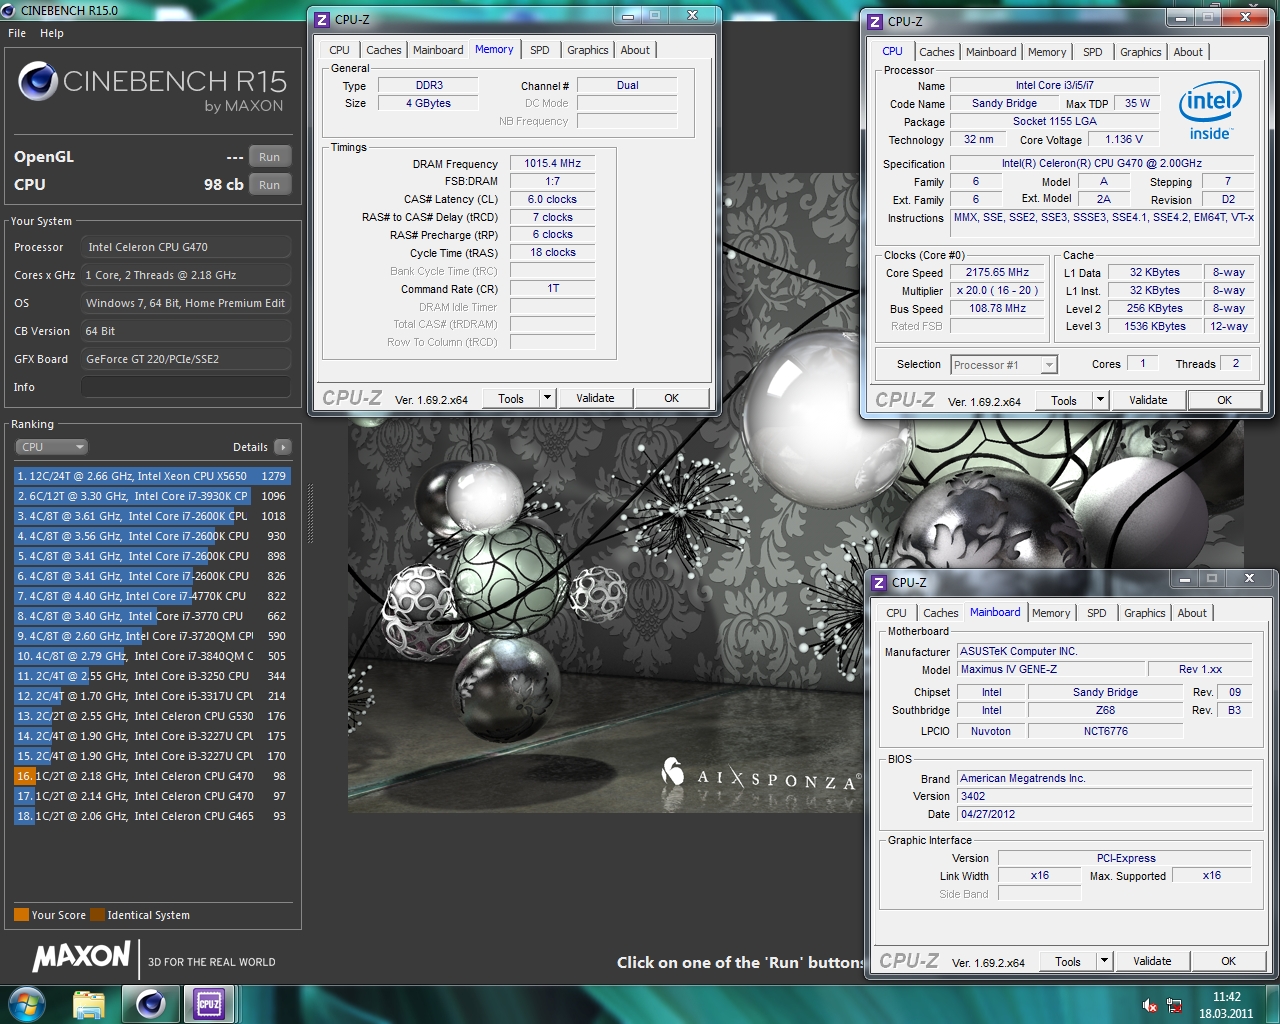This screenshot has width=1280, height=1024.
Task: Open About tab in CPU window
Action: tap(1188, 52)
